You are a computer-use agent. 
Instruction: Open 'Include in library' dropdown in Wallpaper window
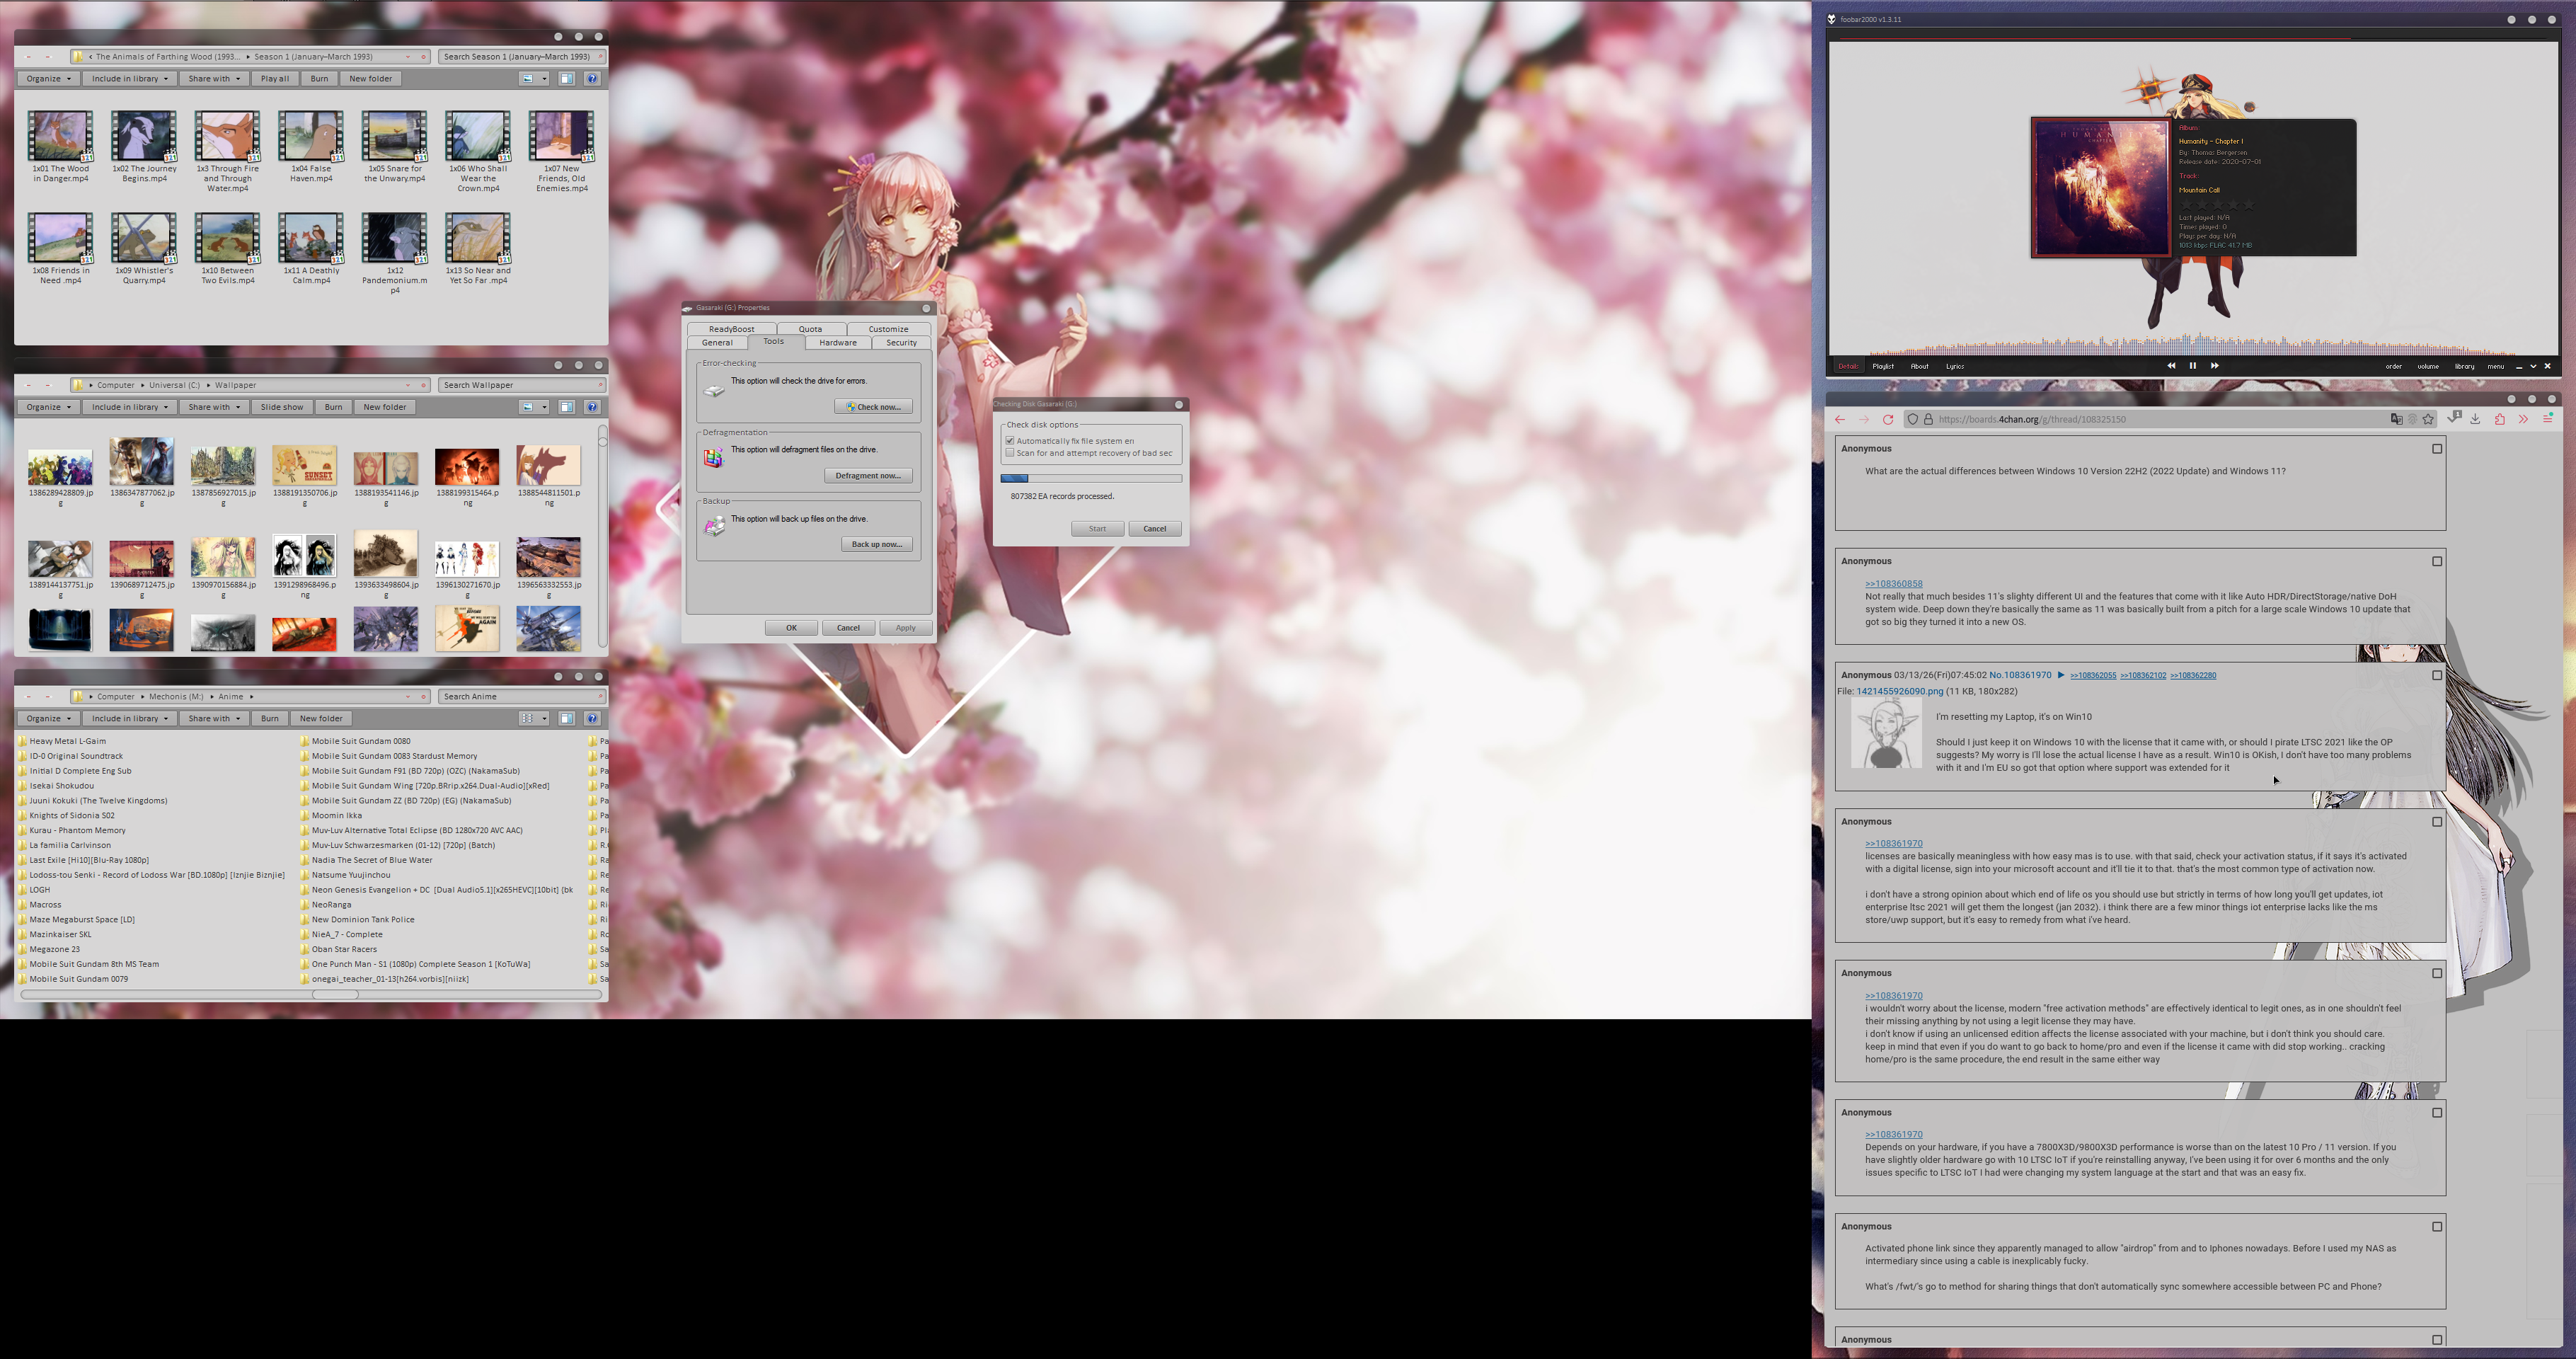pyautogui.click(x=130, y=407)
